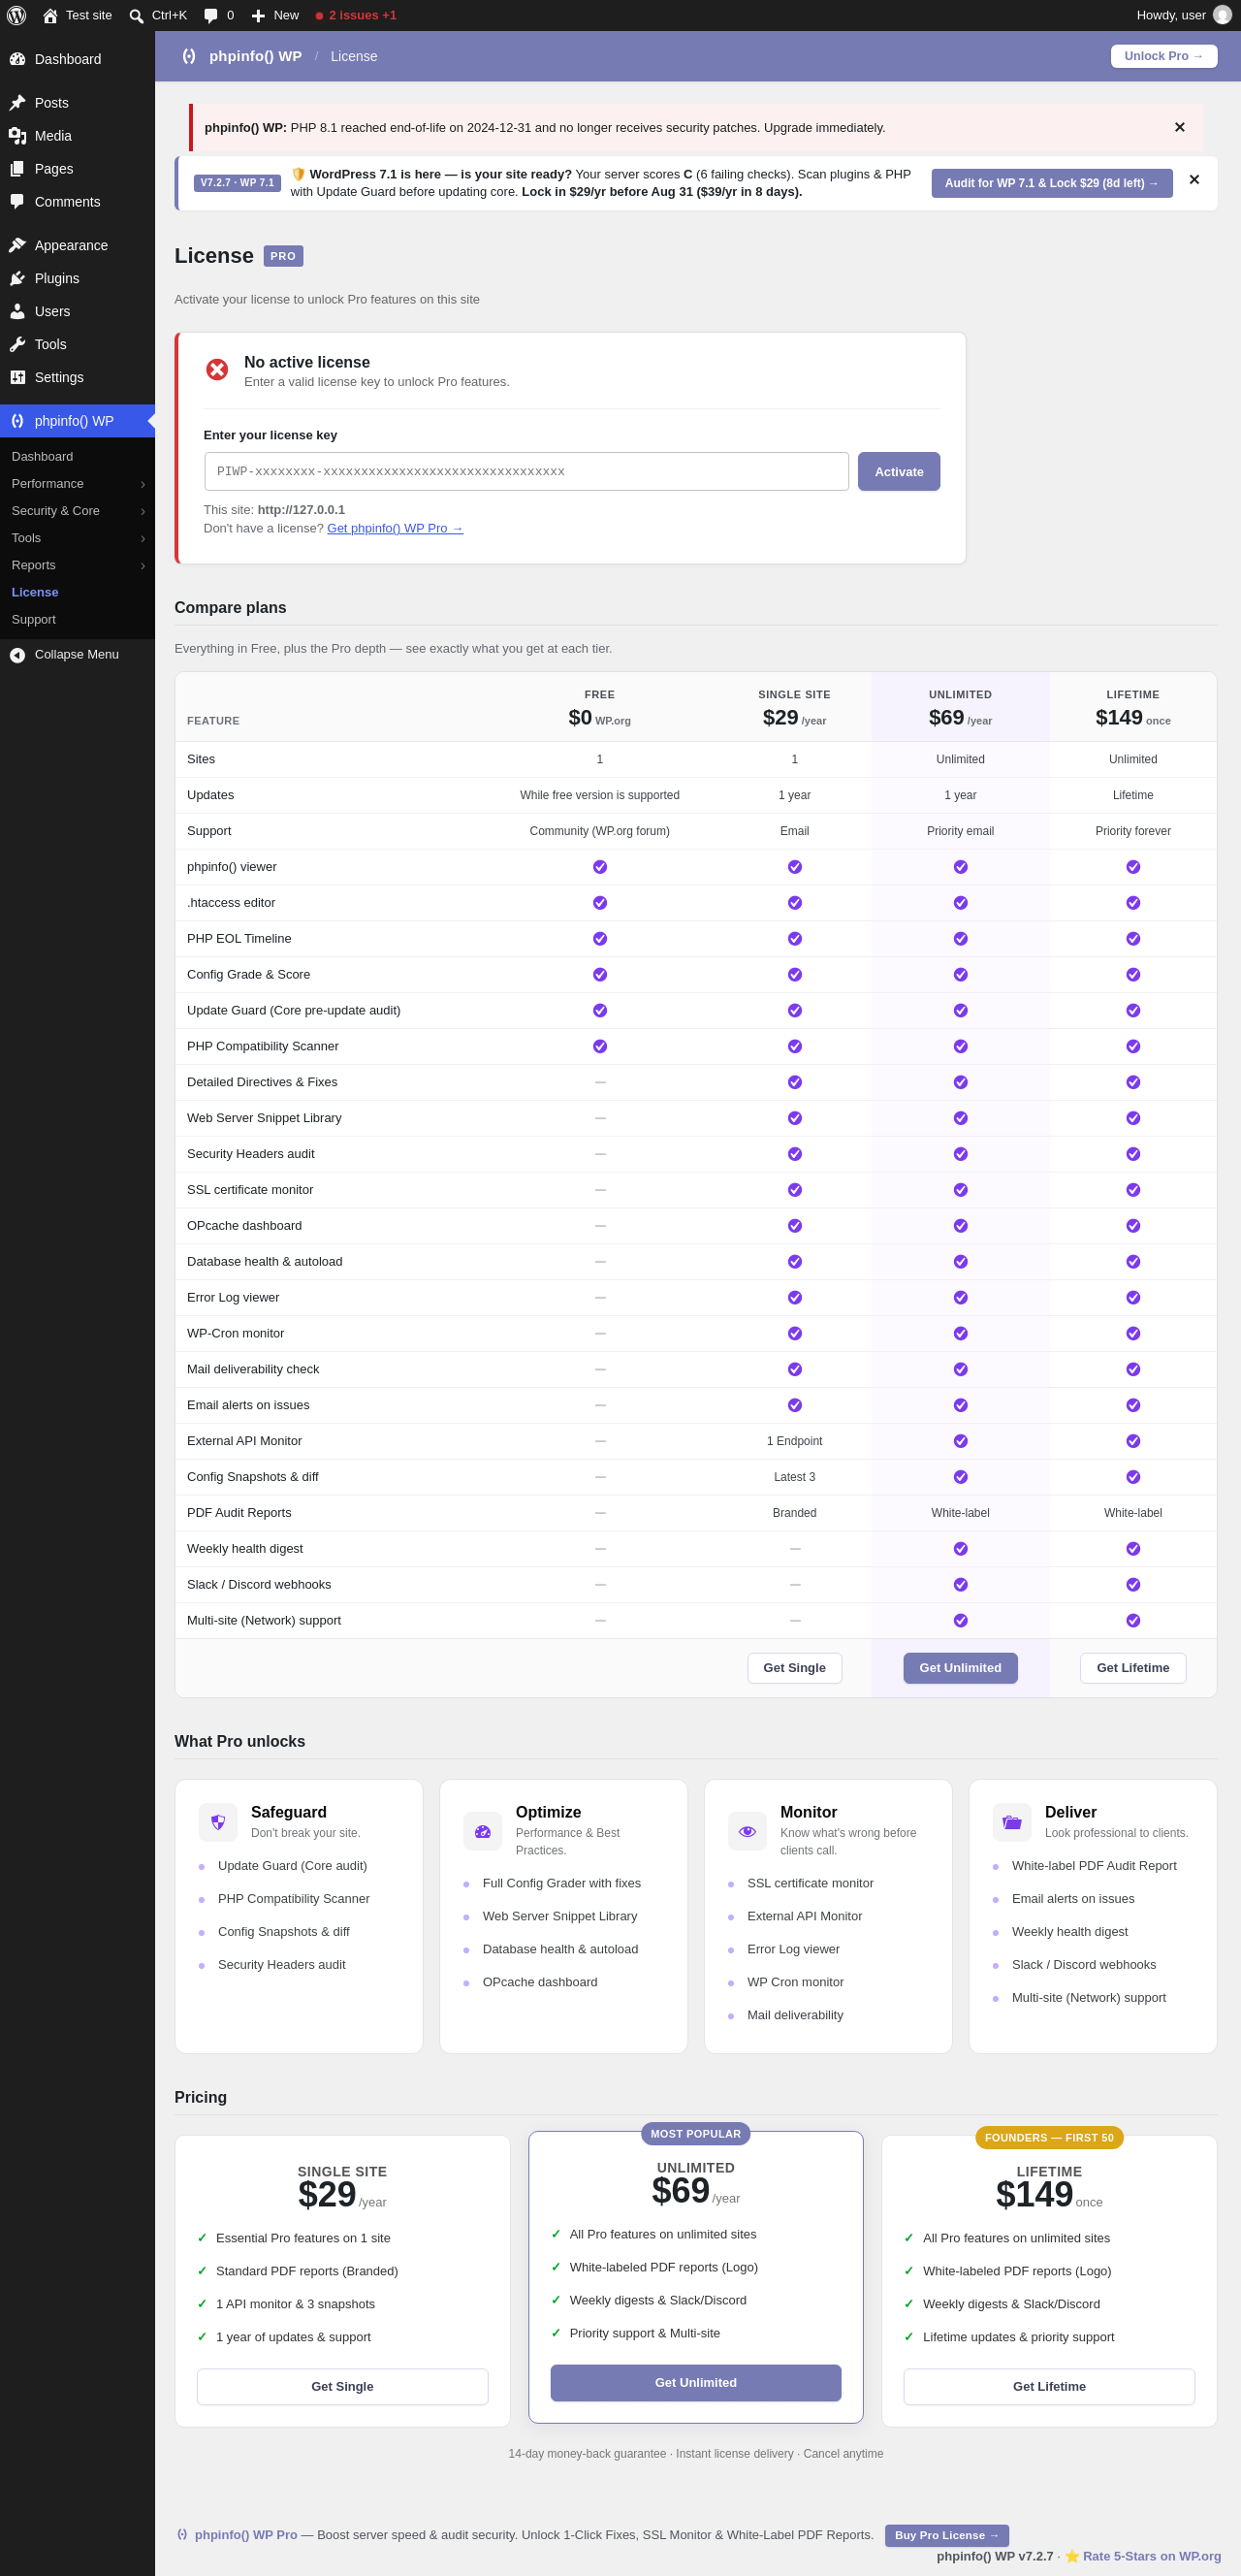Open the License submenu item
This screenshot has height=2576, width=1241.
pos(35,592)
